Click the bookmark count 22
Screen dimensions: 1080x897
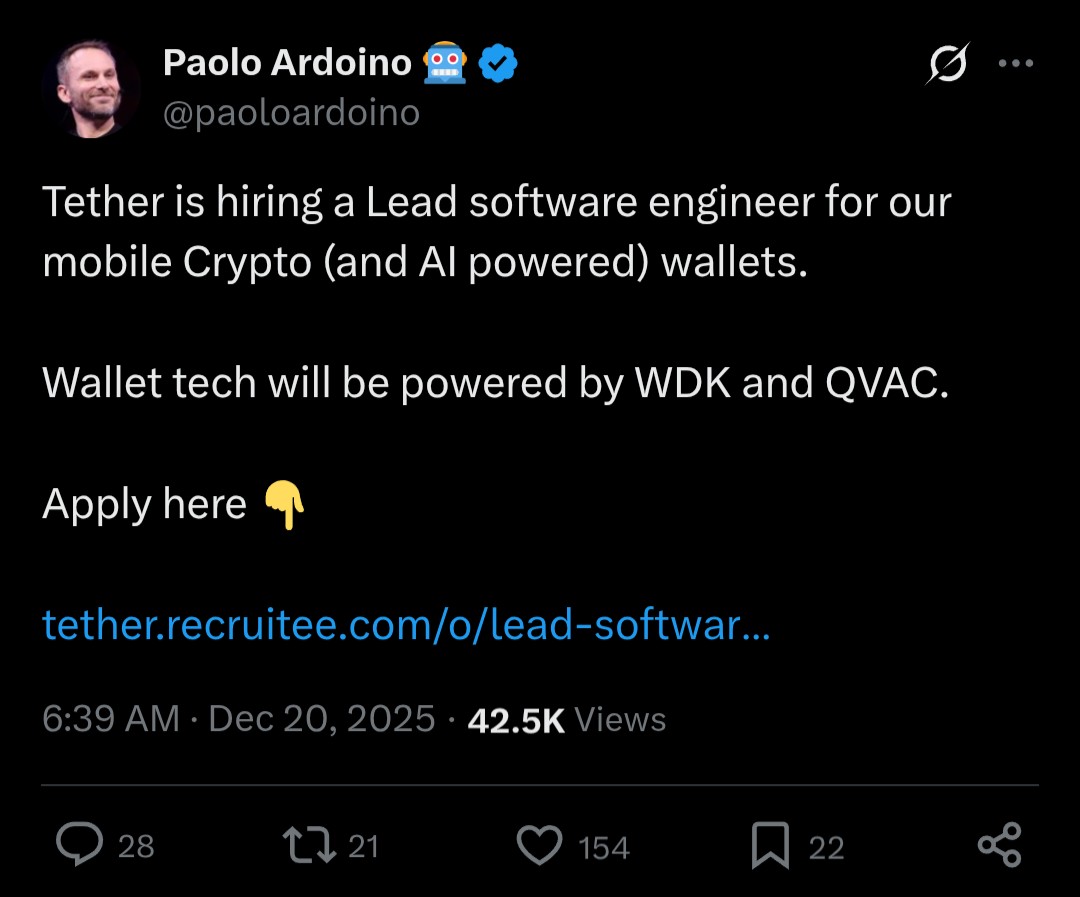click(x=826, y=848)
